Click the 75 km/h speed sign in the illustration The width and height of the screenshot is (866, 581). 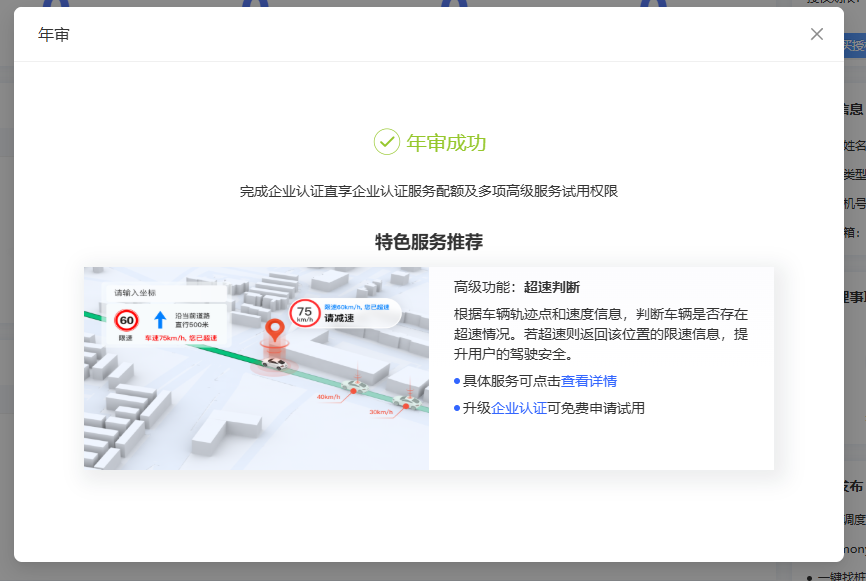[305, 313]
